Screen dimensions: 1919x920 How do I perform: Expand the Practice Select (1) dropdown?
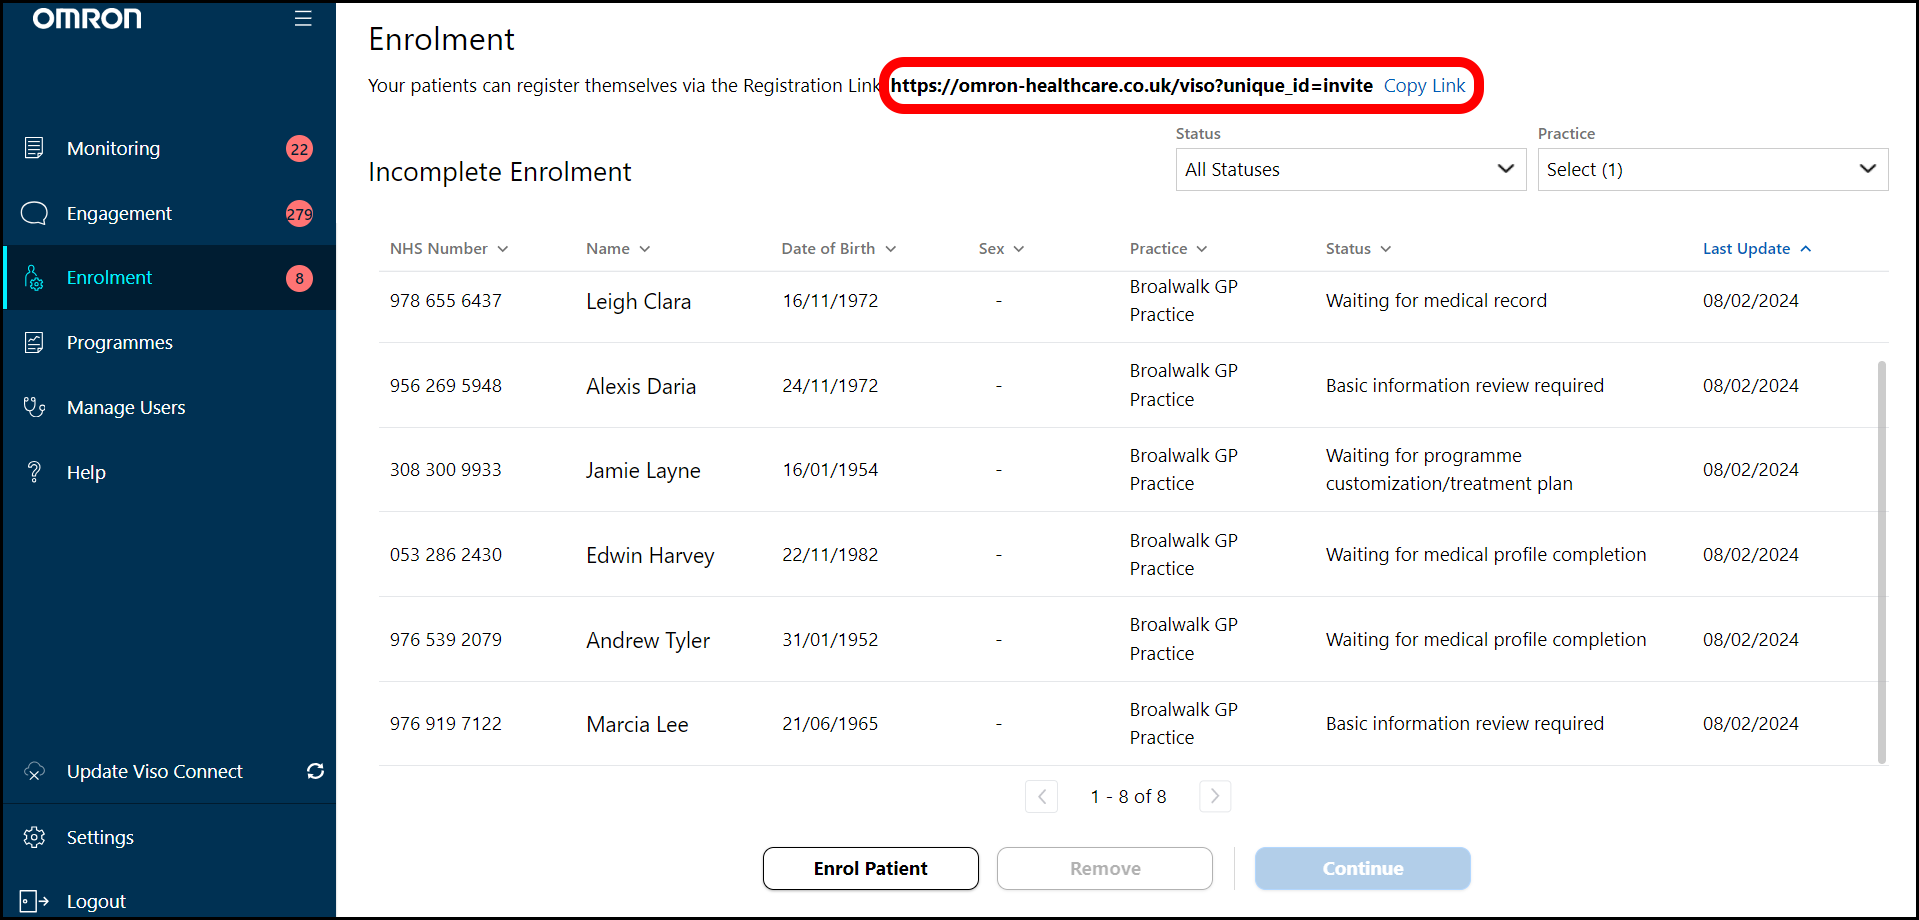[x=1711, y=170]
